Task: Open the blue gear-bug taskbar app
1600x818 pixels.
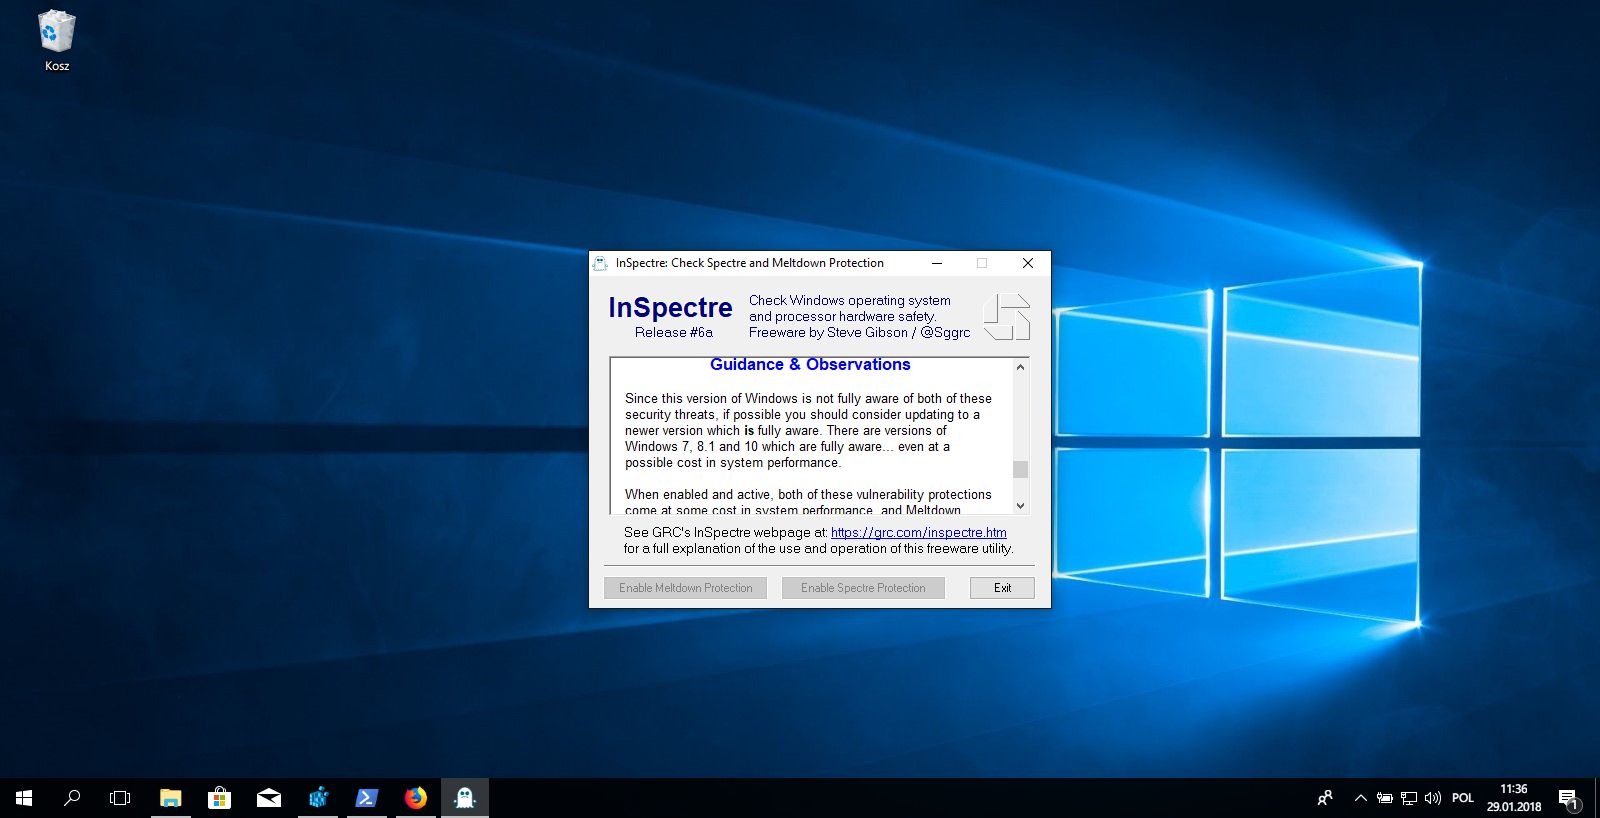Action: (x=318, y=798)
